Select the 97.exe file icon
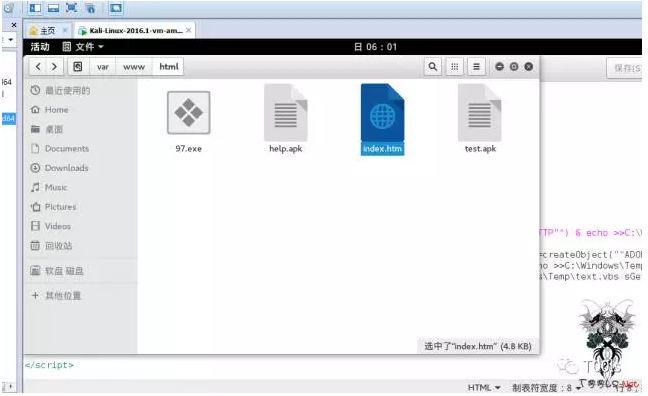The image size is (648, 396). [x=188, y=112]
